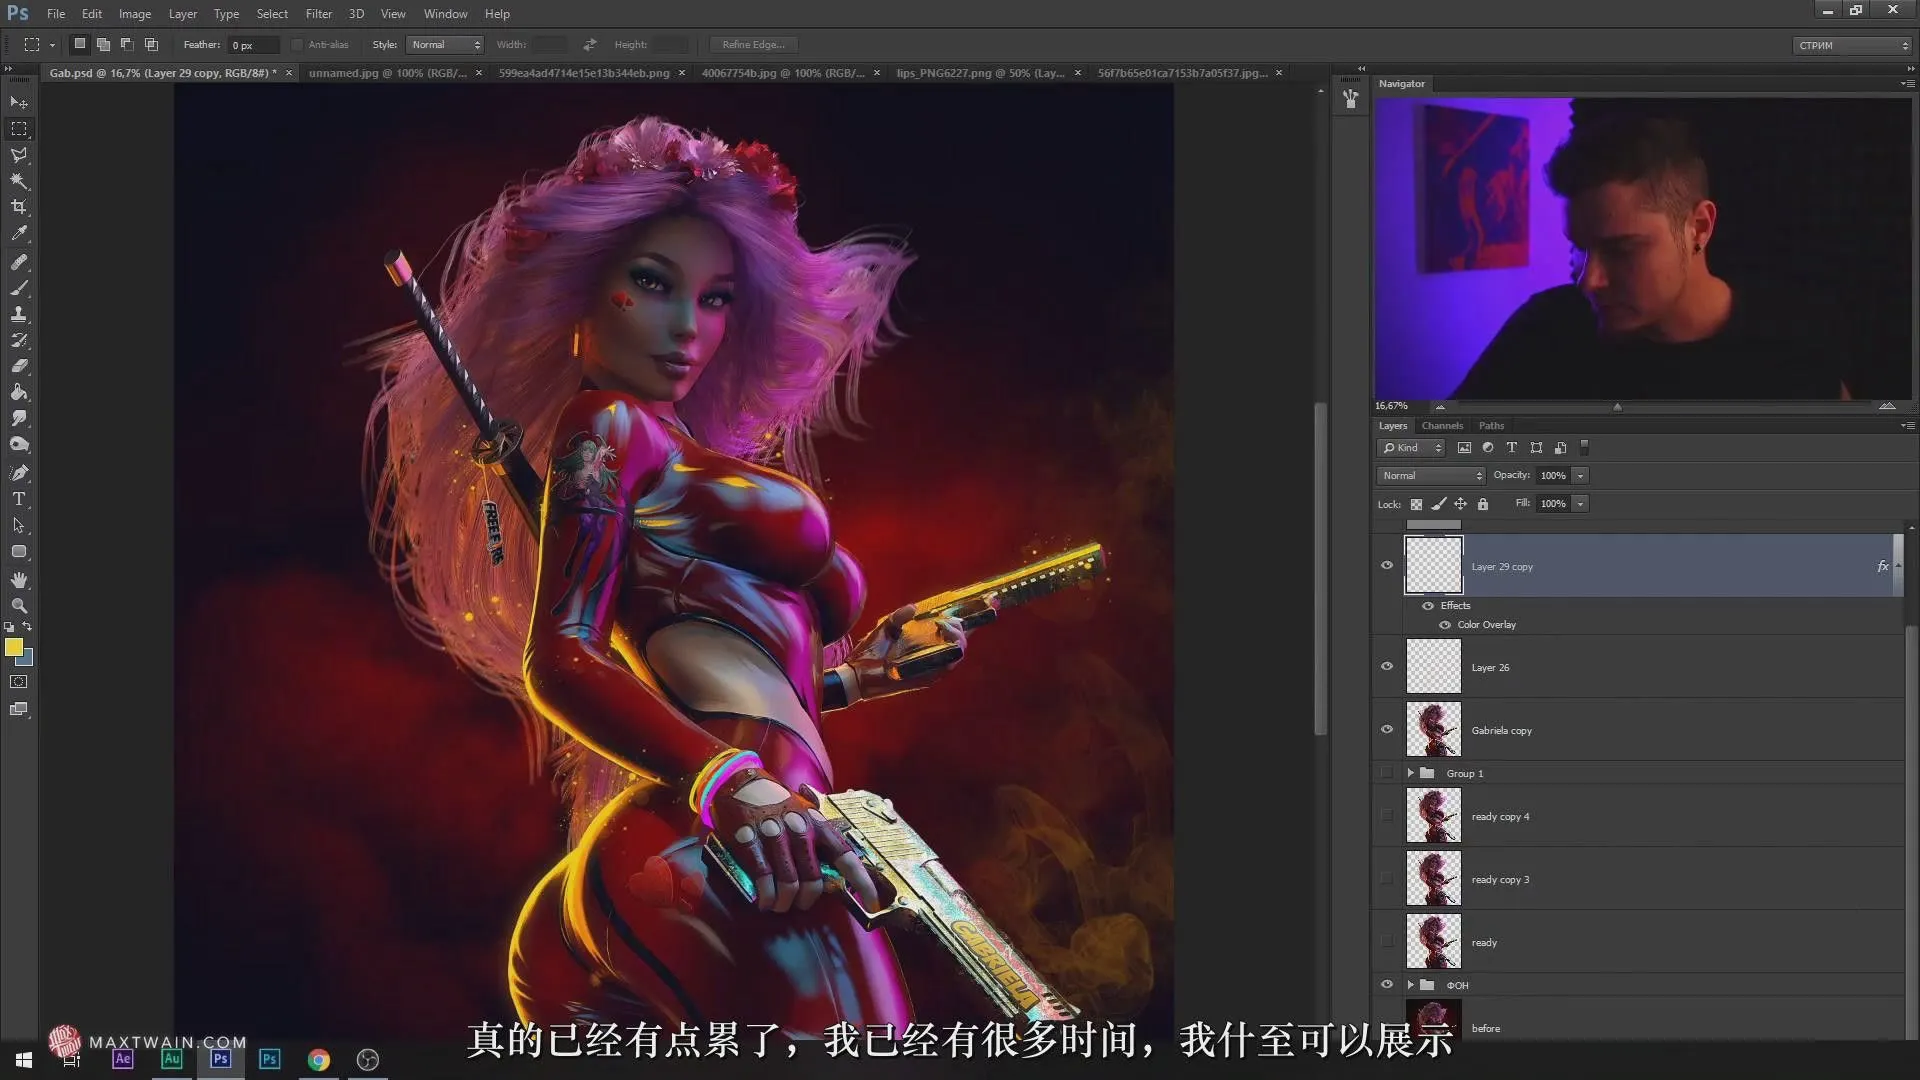Hide the Layer 29 copy layer
The image size is (1920, 1080).
(x=1387, y=566)
